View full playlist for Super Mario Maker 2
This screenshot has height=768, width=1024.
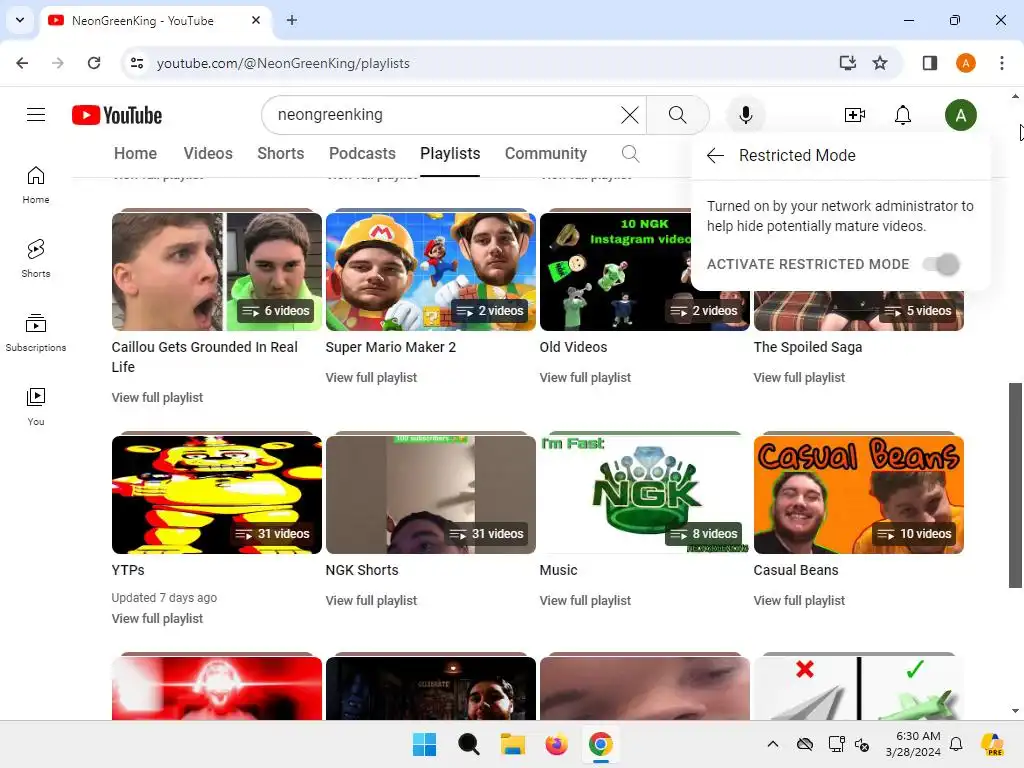[371, 377]
